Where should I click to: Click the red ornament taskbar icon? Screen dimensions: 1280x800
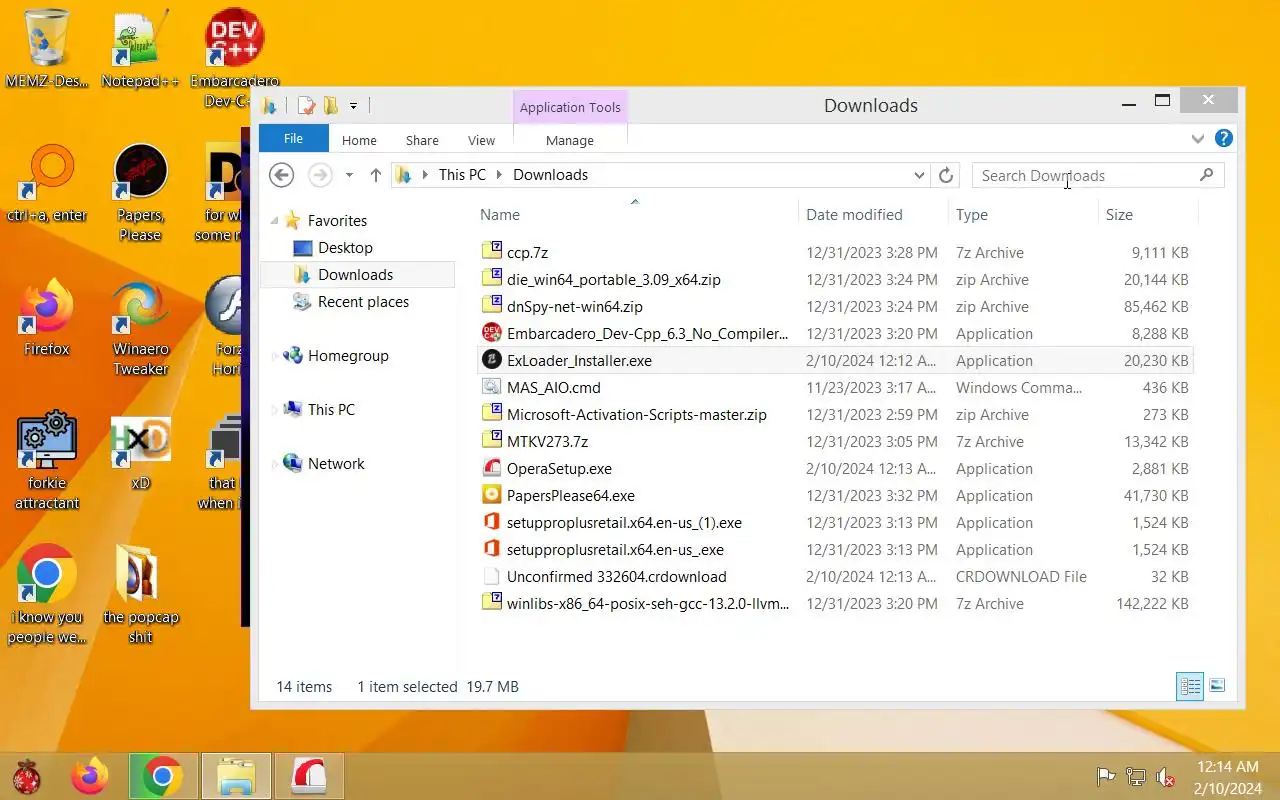[27, 776]
